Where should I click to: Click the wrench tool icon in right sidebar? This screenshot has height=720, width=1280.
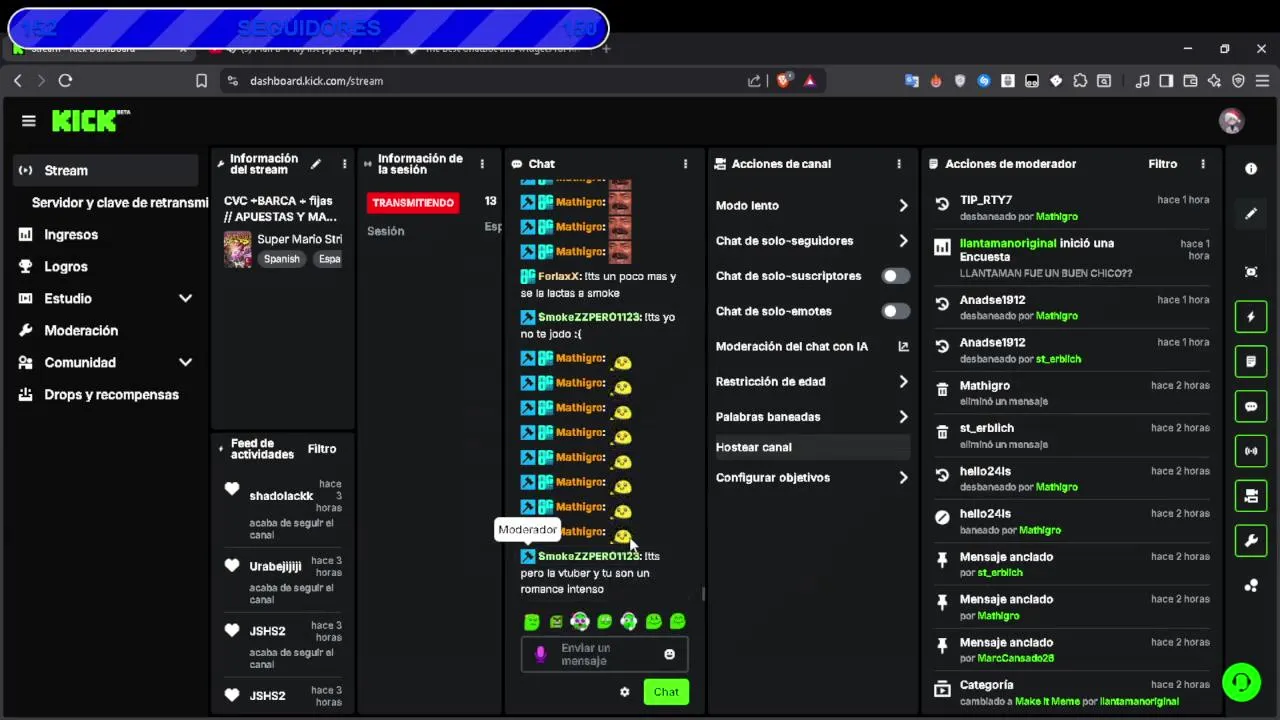pos(1251,541)
